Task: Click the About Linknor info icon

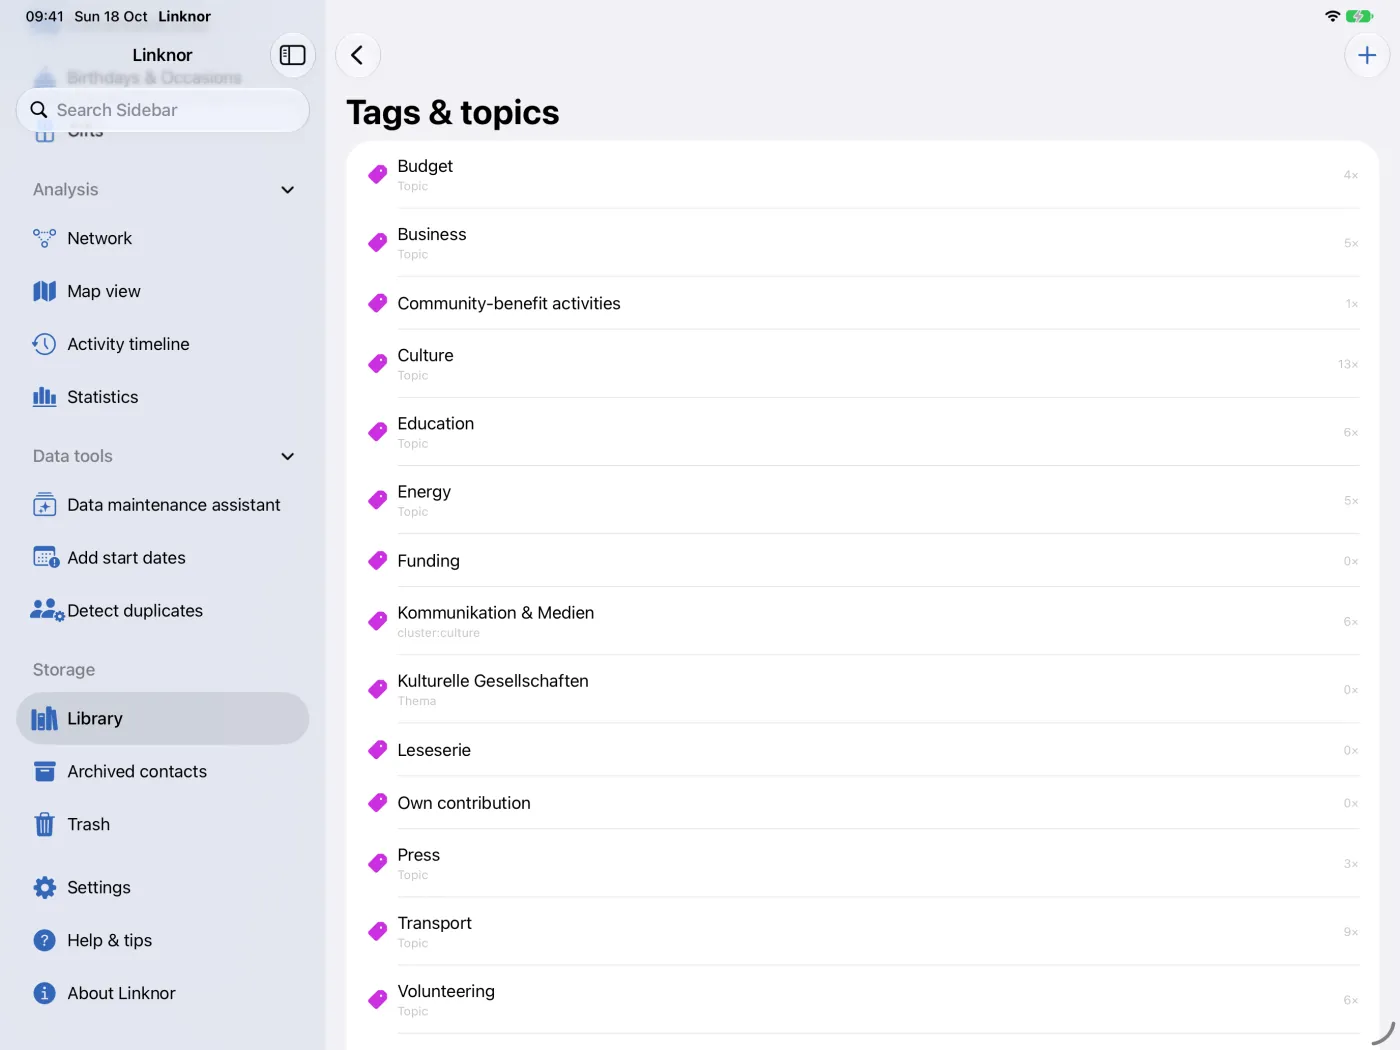Action: tap(44, 993)
